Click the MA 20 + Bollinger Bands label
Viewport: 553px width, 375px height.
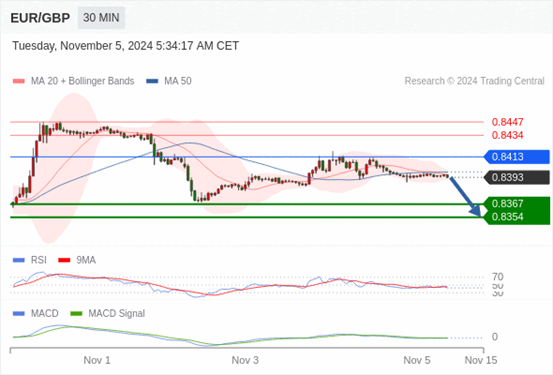tap(83, 81)
